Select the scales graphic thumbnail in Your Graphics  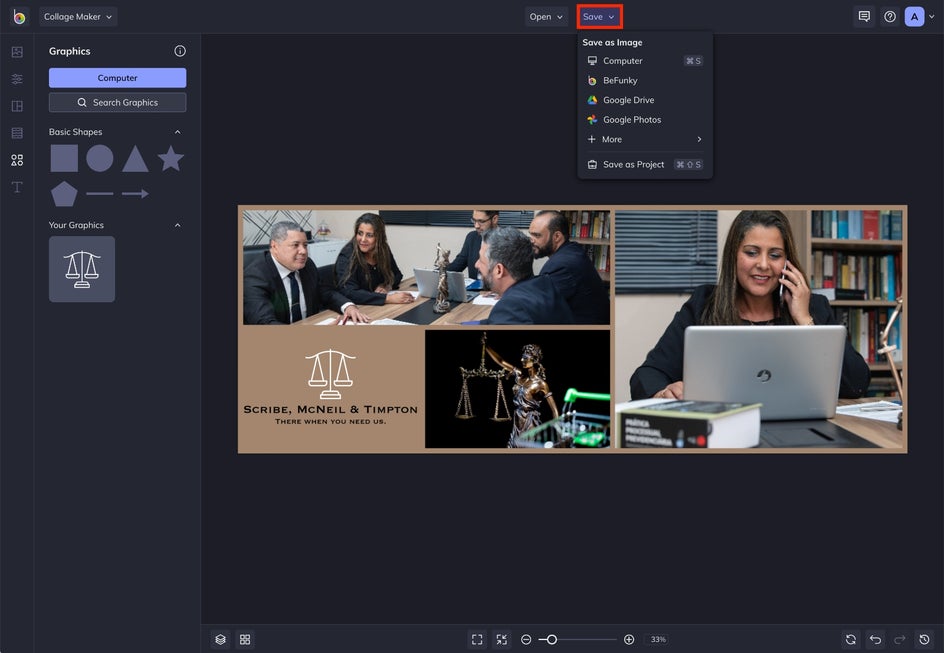point(82,269)
